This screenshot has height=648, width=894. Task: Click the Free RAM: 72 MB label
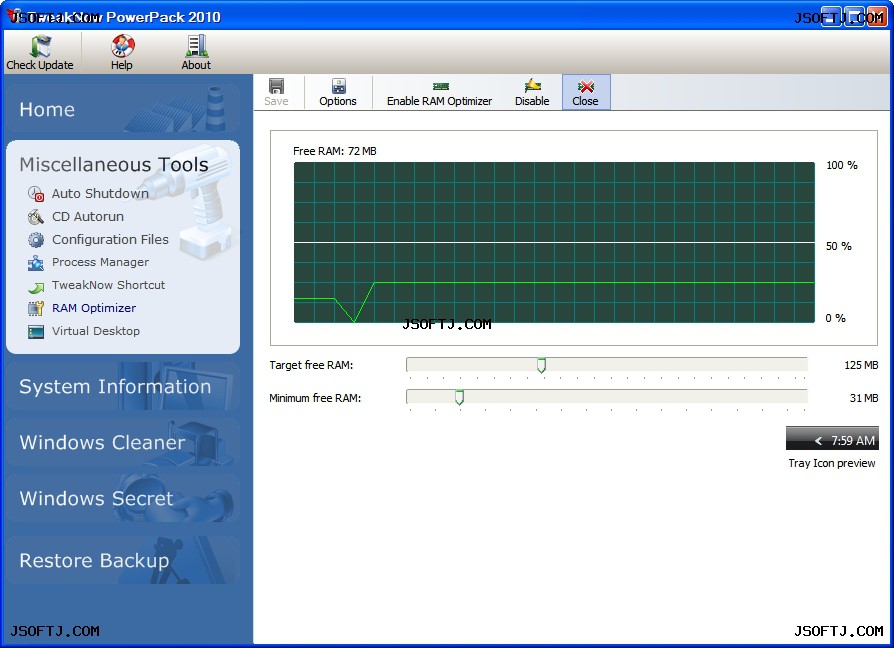coord(335,151)
